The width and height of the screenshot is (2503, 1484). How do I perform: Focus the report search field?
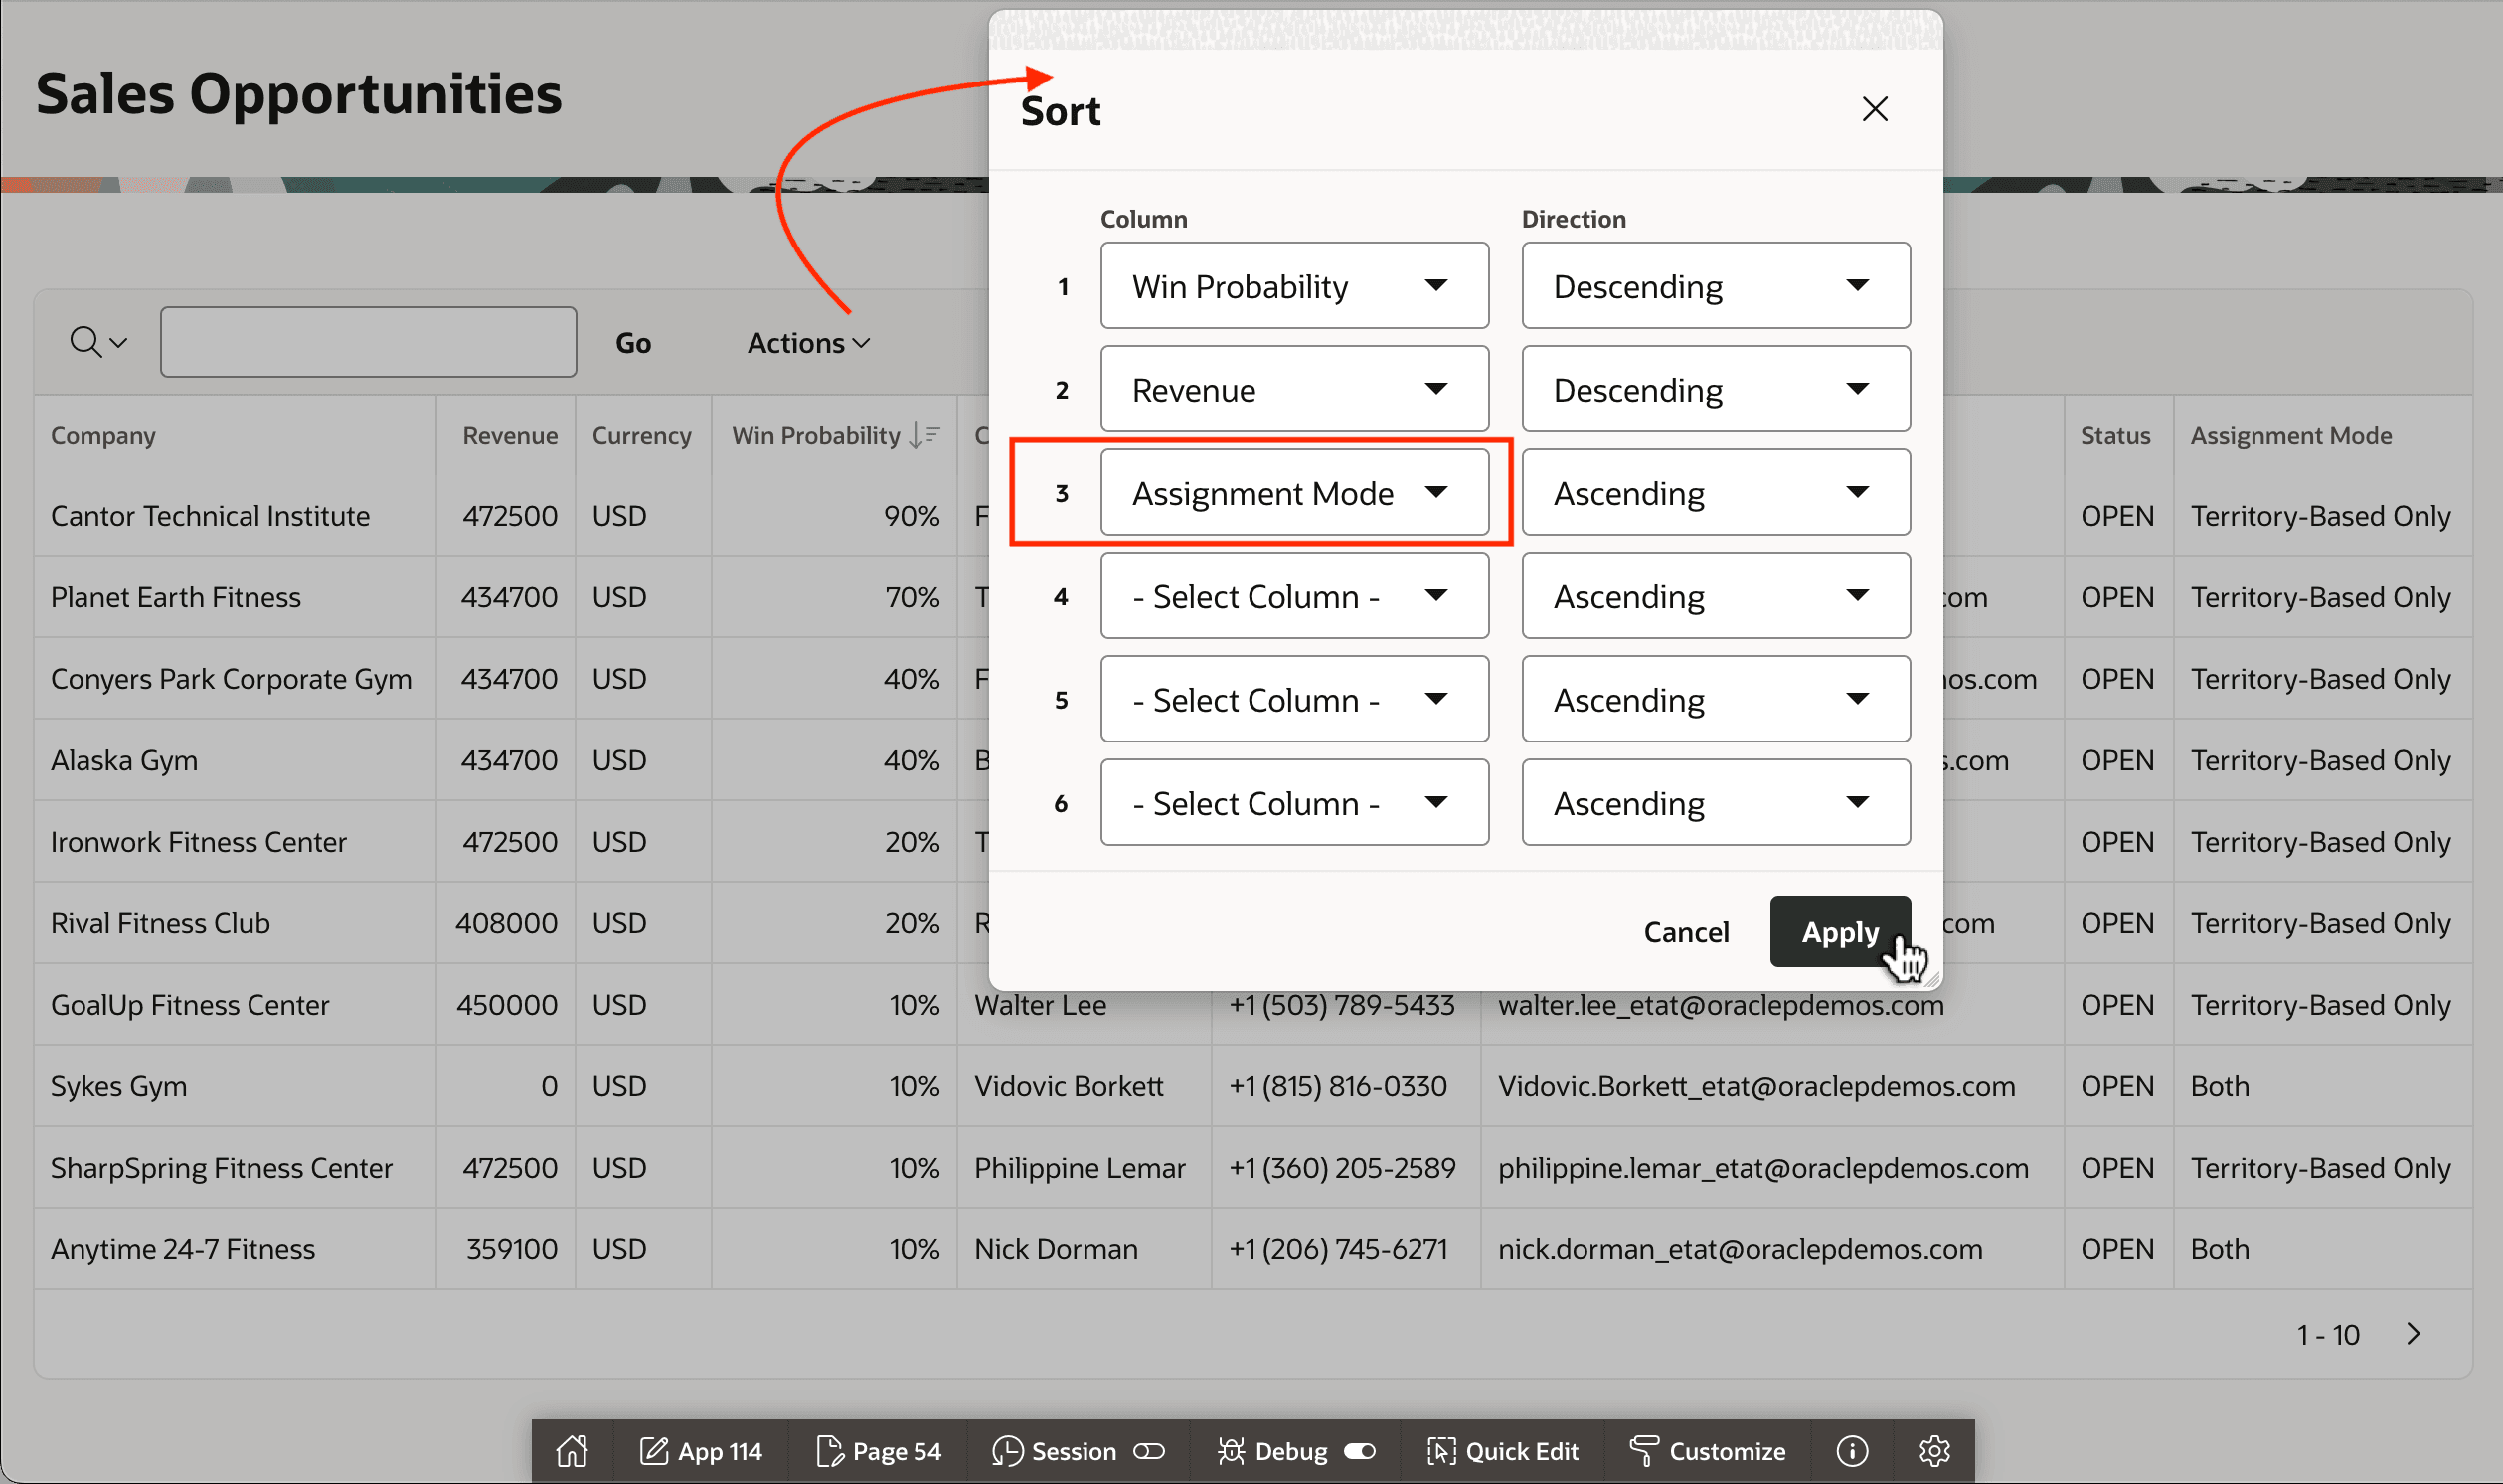pyautogui.click(x=368, y=342)
